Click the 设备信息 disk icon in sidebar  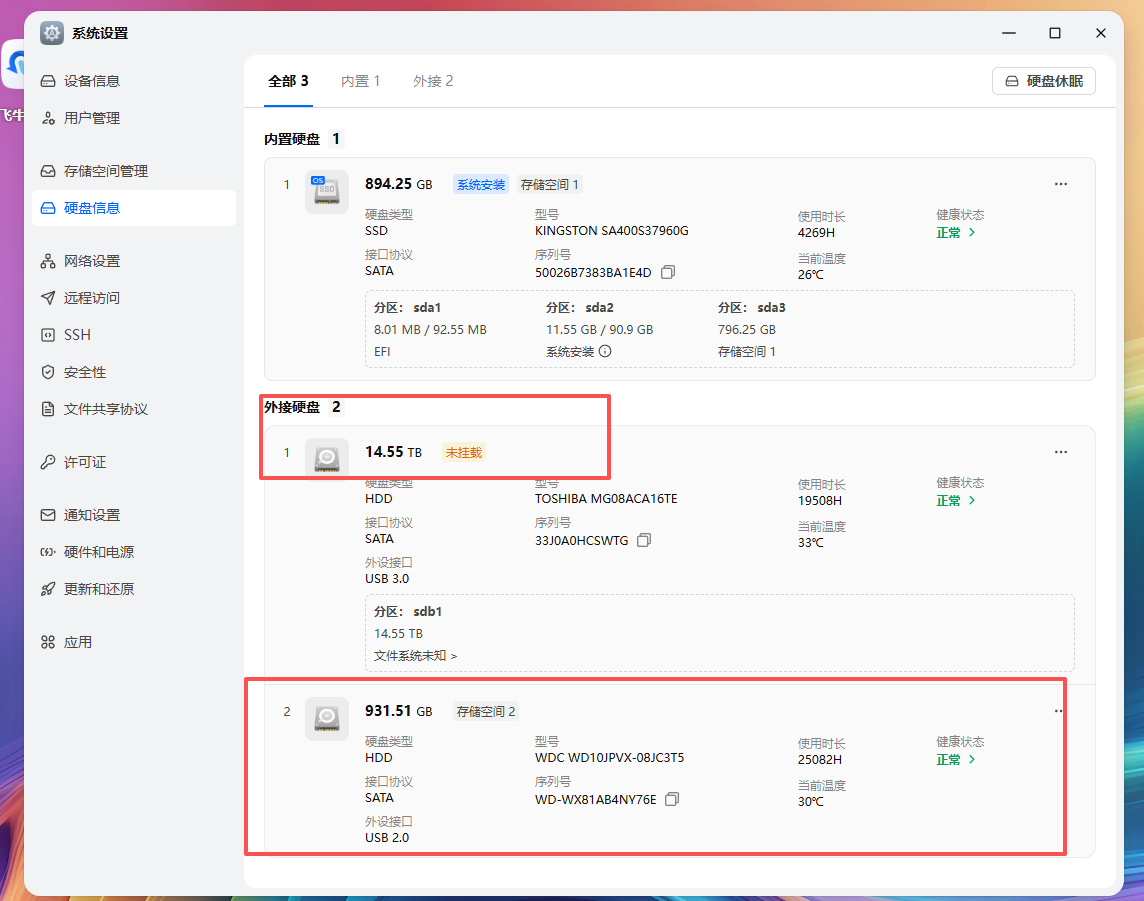[48, 81]
